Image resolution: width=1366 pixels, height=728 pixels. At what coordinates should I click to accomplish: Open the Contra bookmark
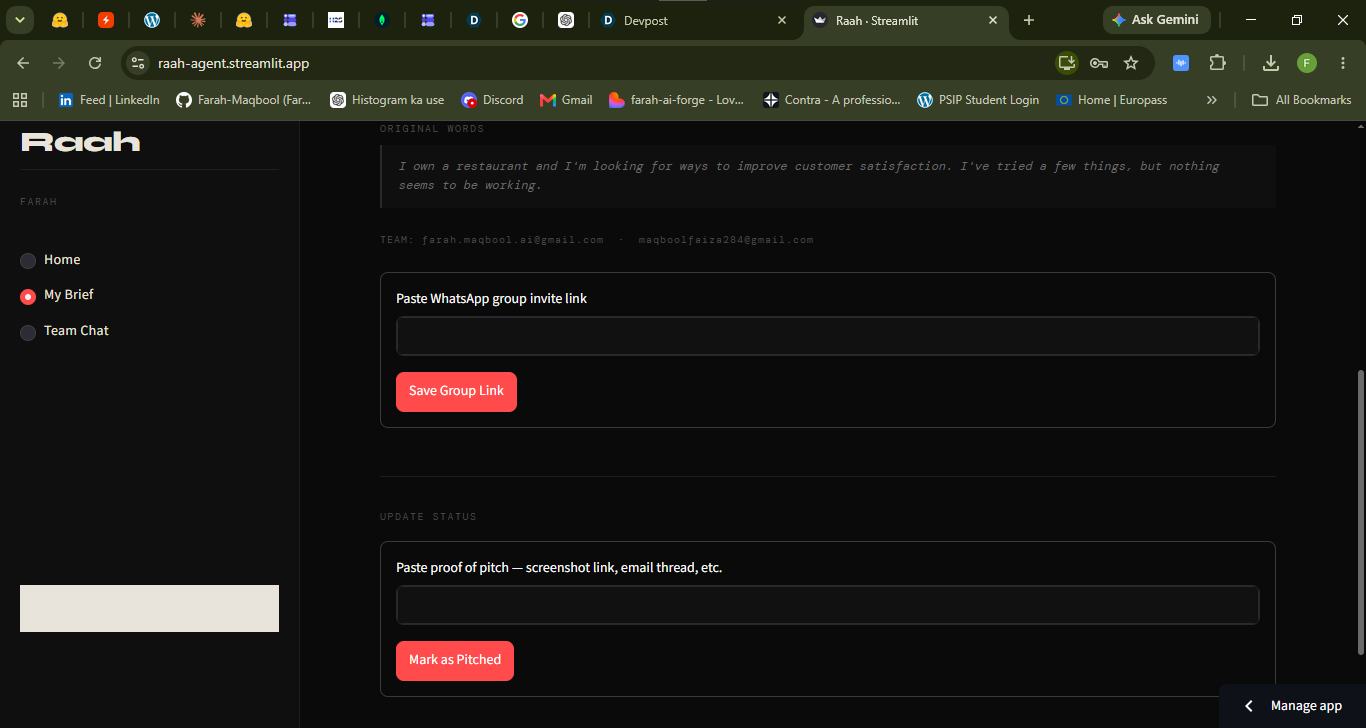(831, 100)
